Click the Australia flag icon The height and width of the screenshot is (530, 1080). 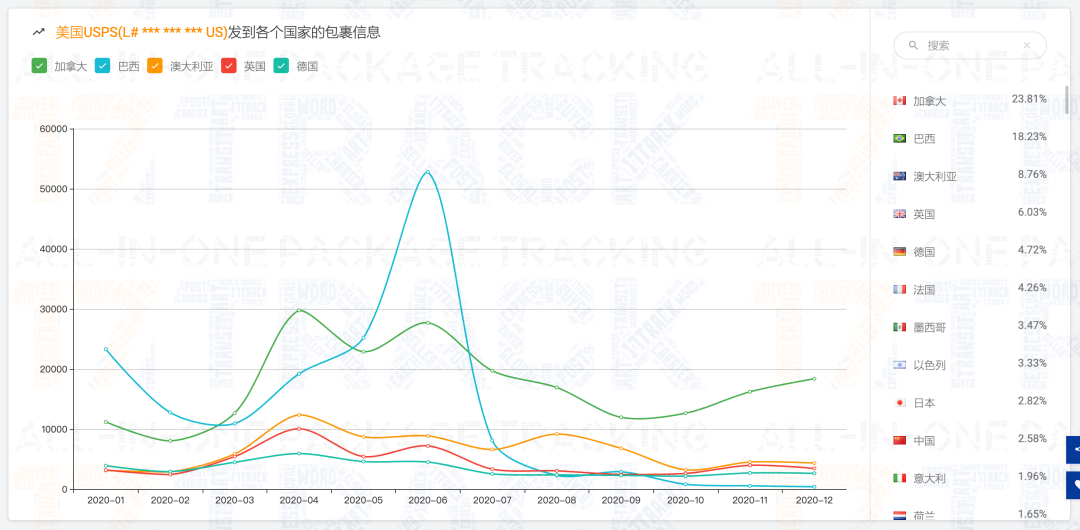900,176
